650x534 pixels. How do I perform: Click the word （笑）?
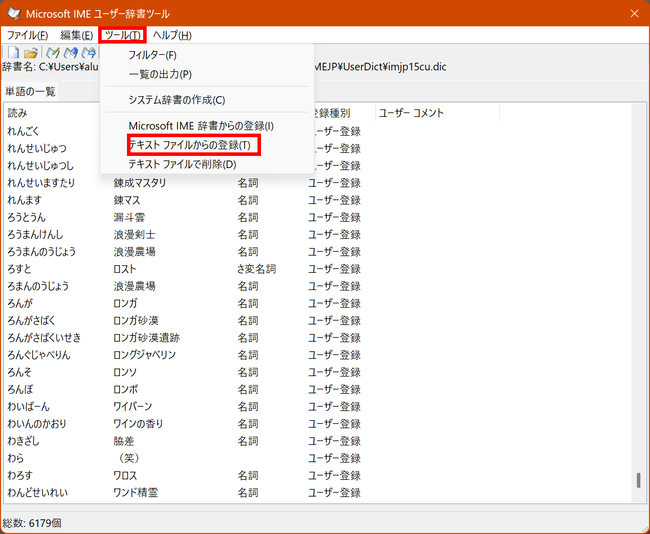tap(129, 458)
